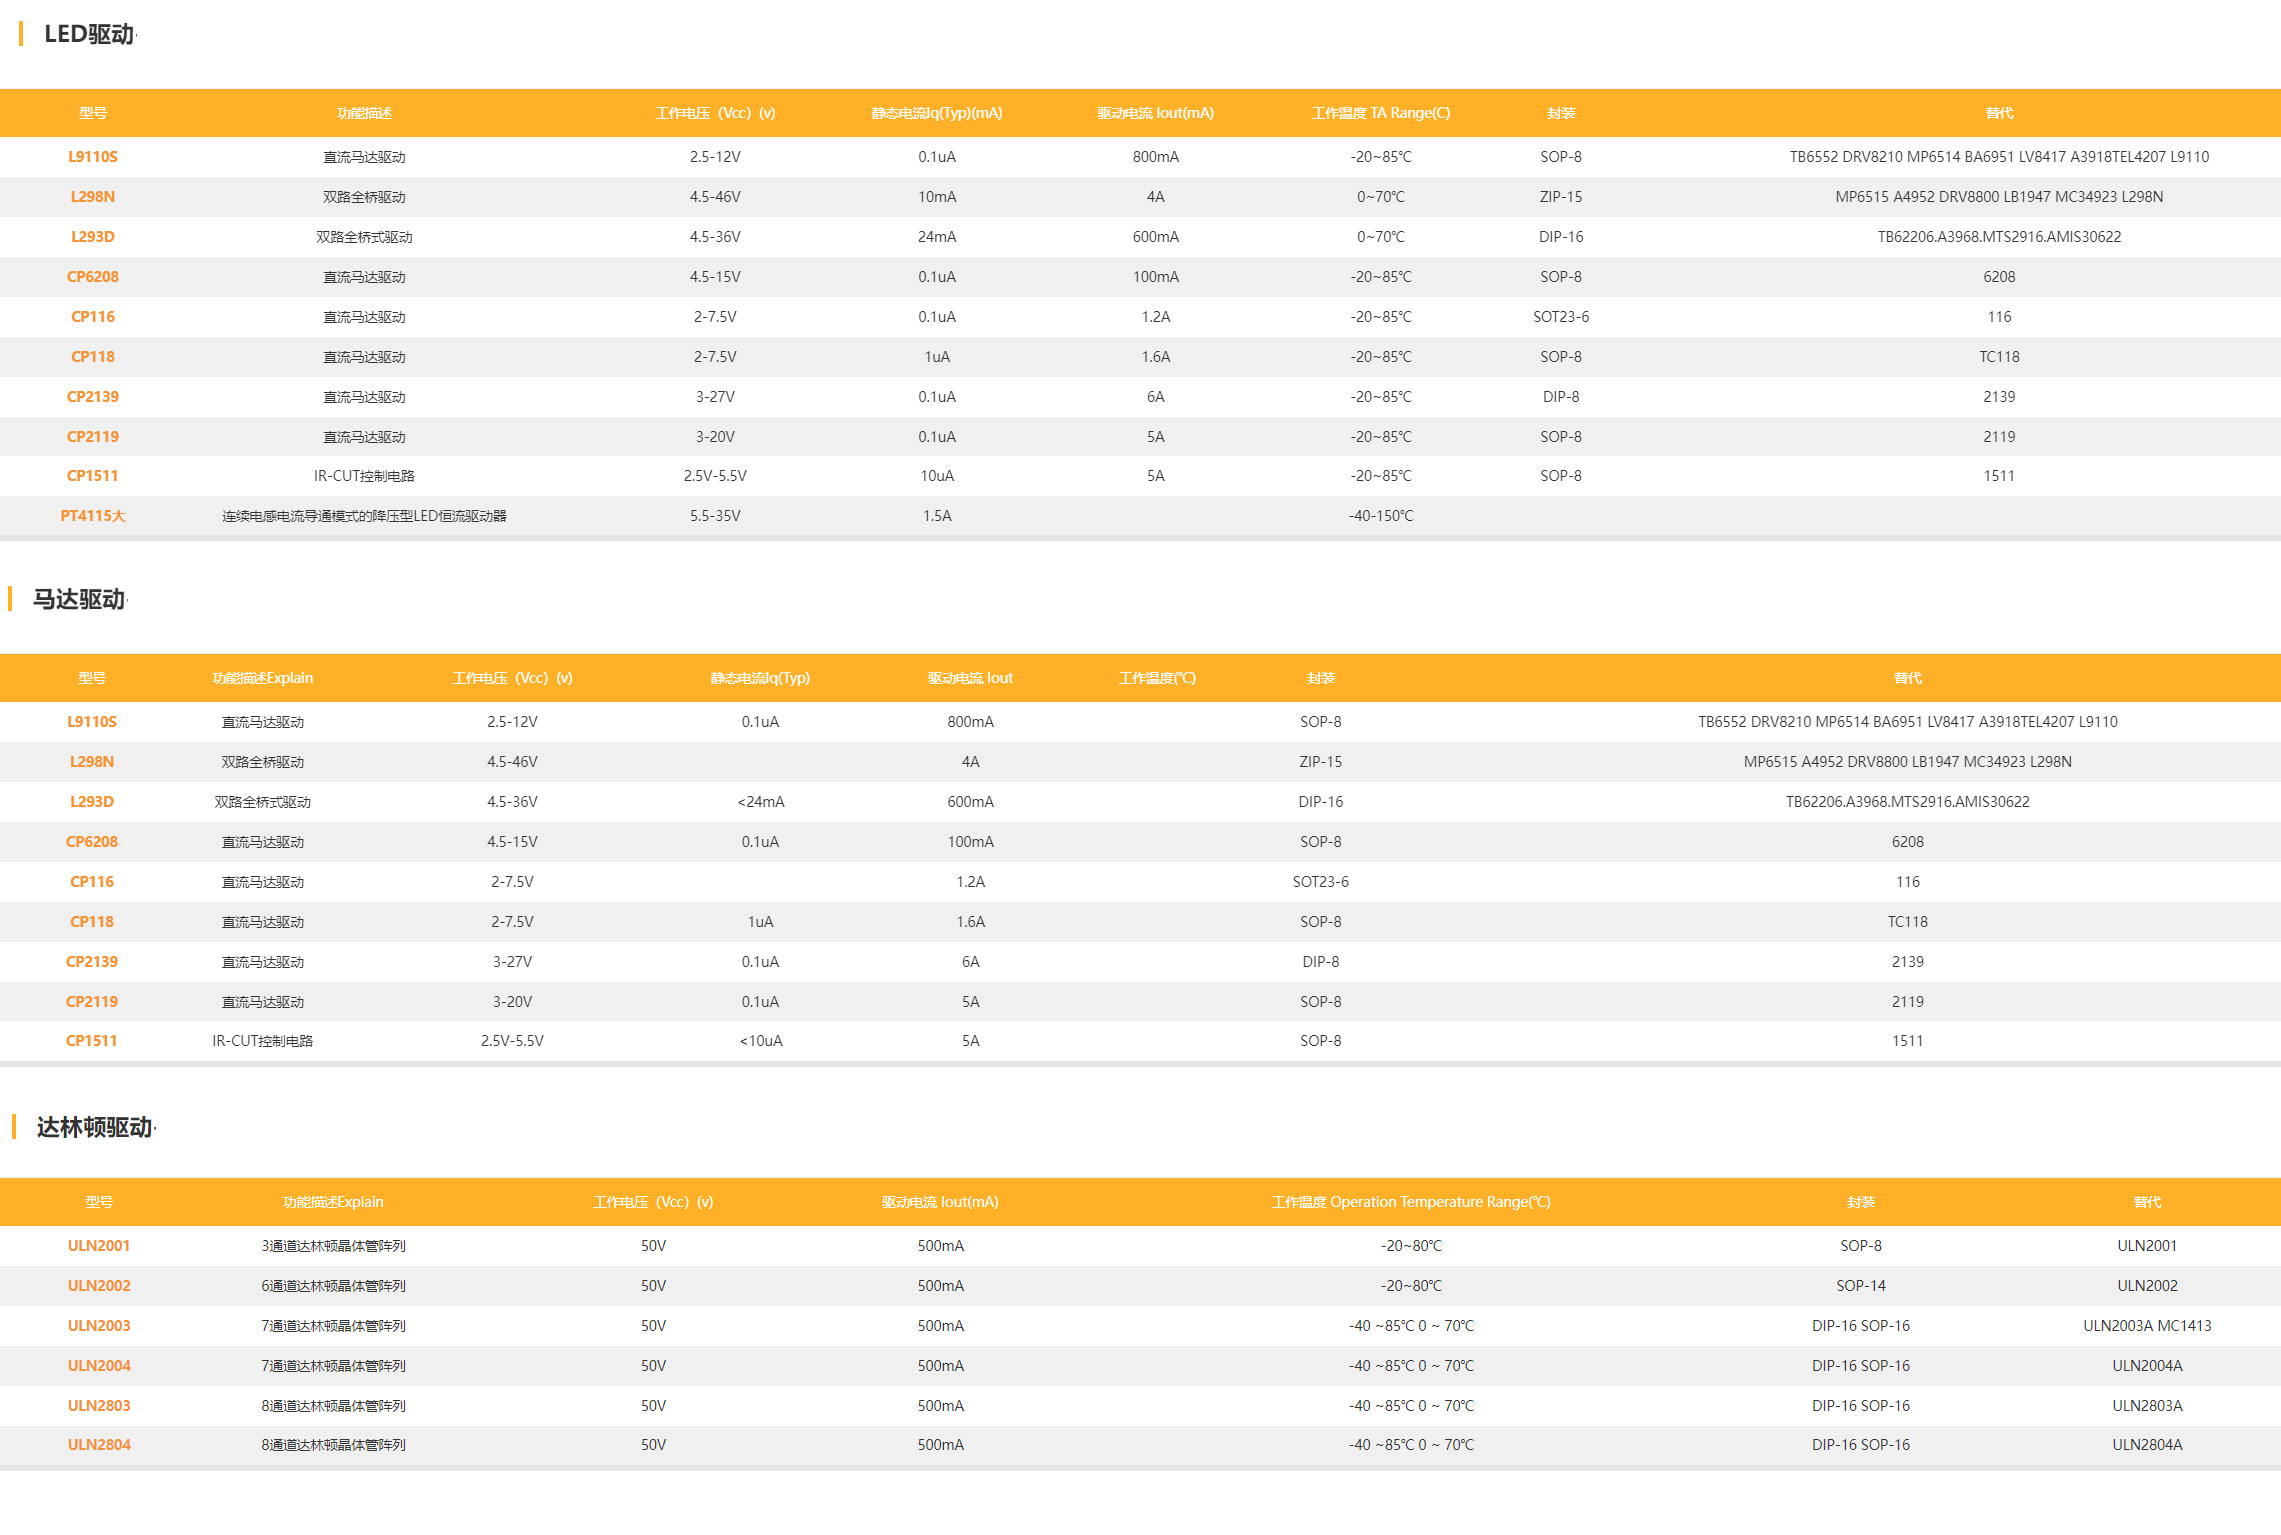The height and width of the screenshot is (1535, 2281).
Task: Click the 型号 header in LED驱动 table
Action: click(x=93, y=113)
